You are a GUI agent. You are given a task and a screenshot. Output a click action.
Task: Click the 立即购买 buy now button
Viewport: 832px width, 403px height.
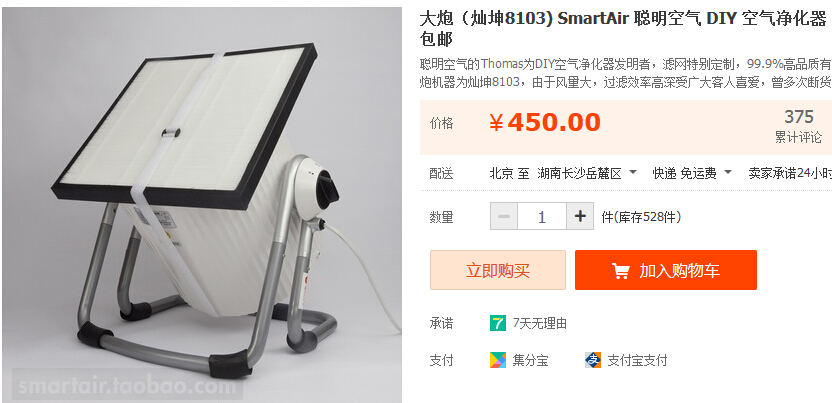pos(498,270)
